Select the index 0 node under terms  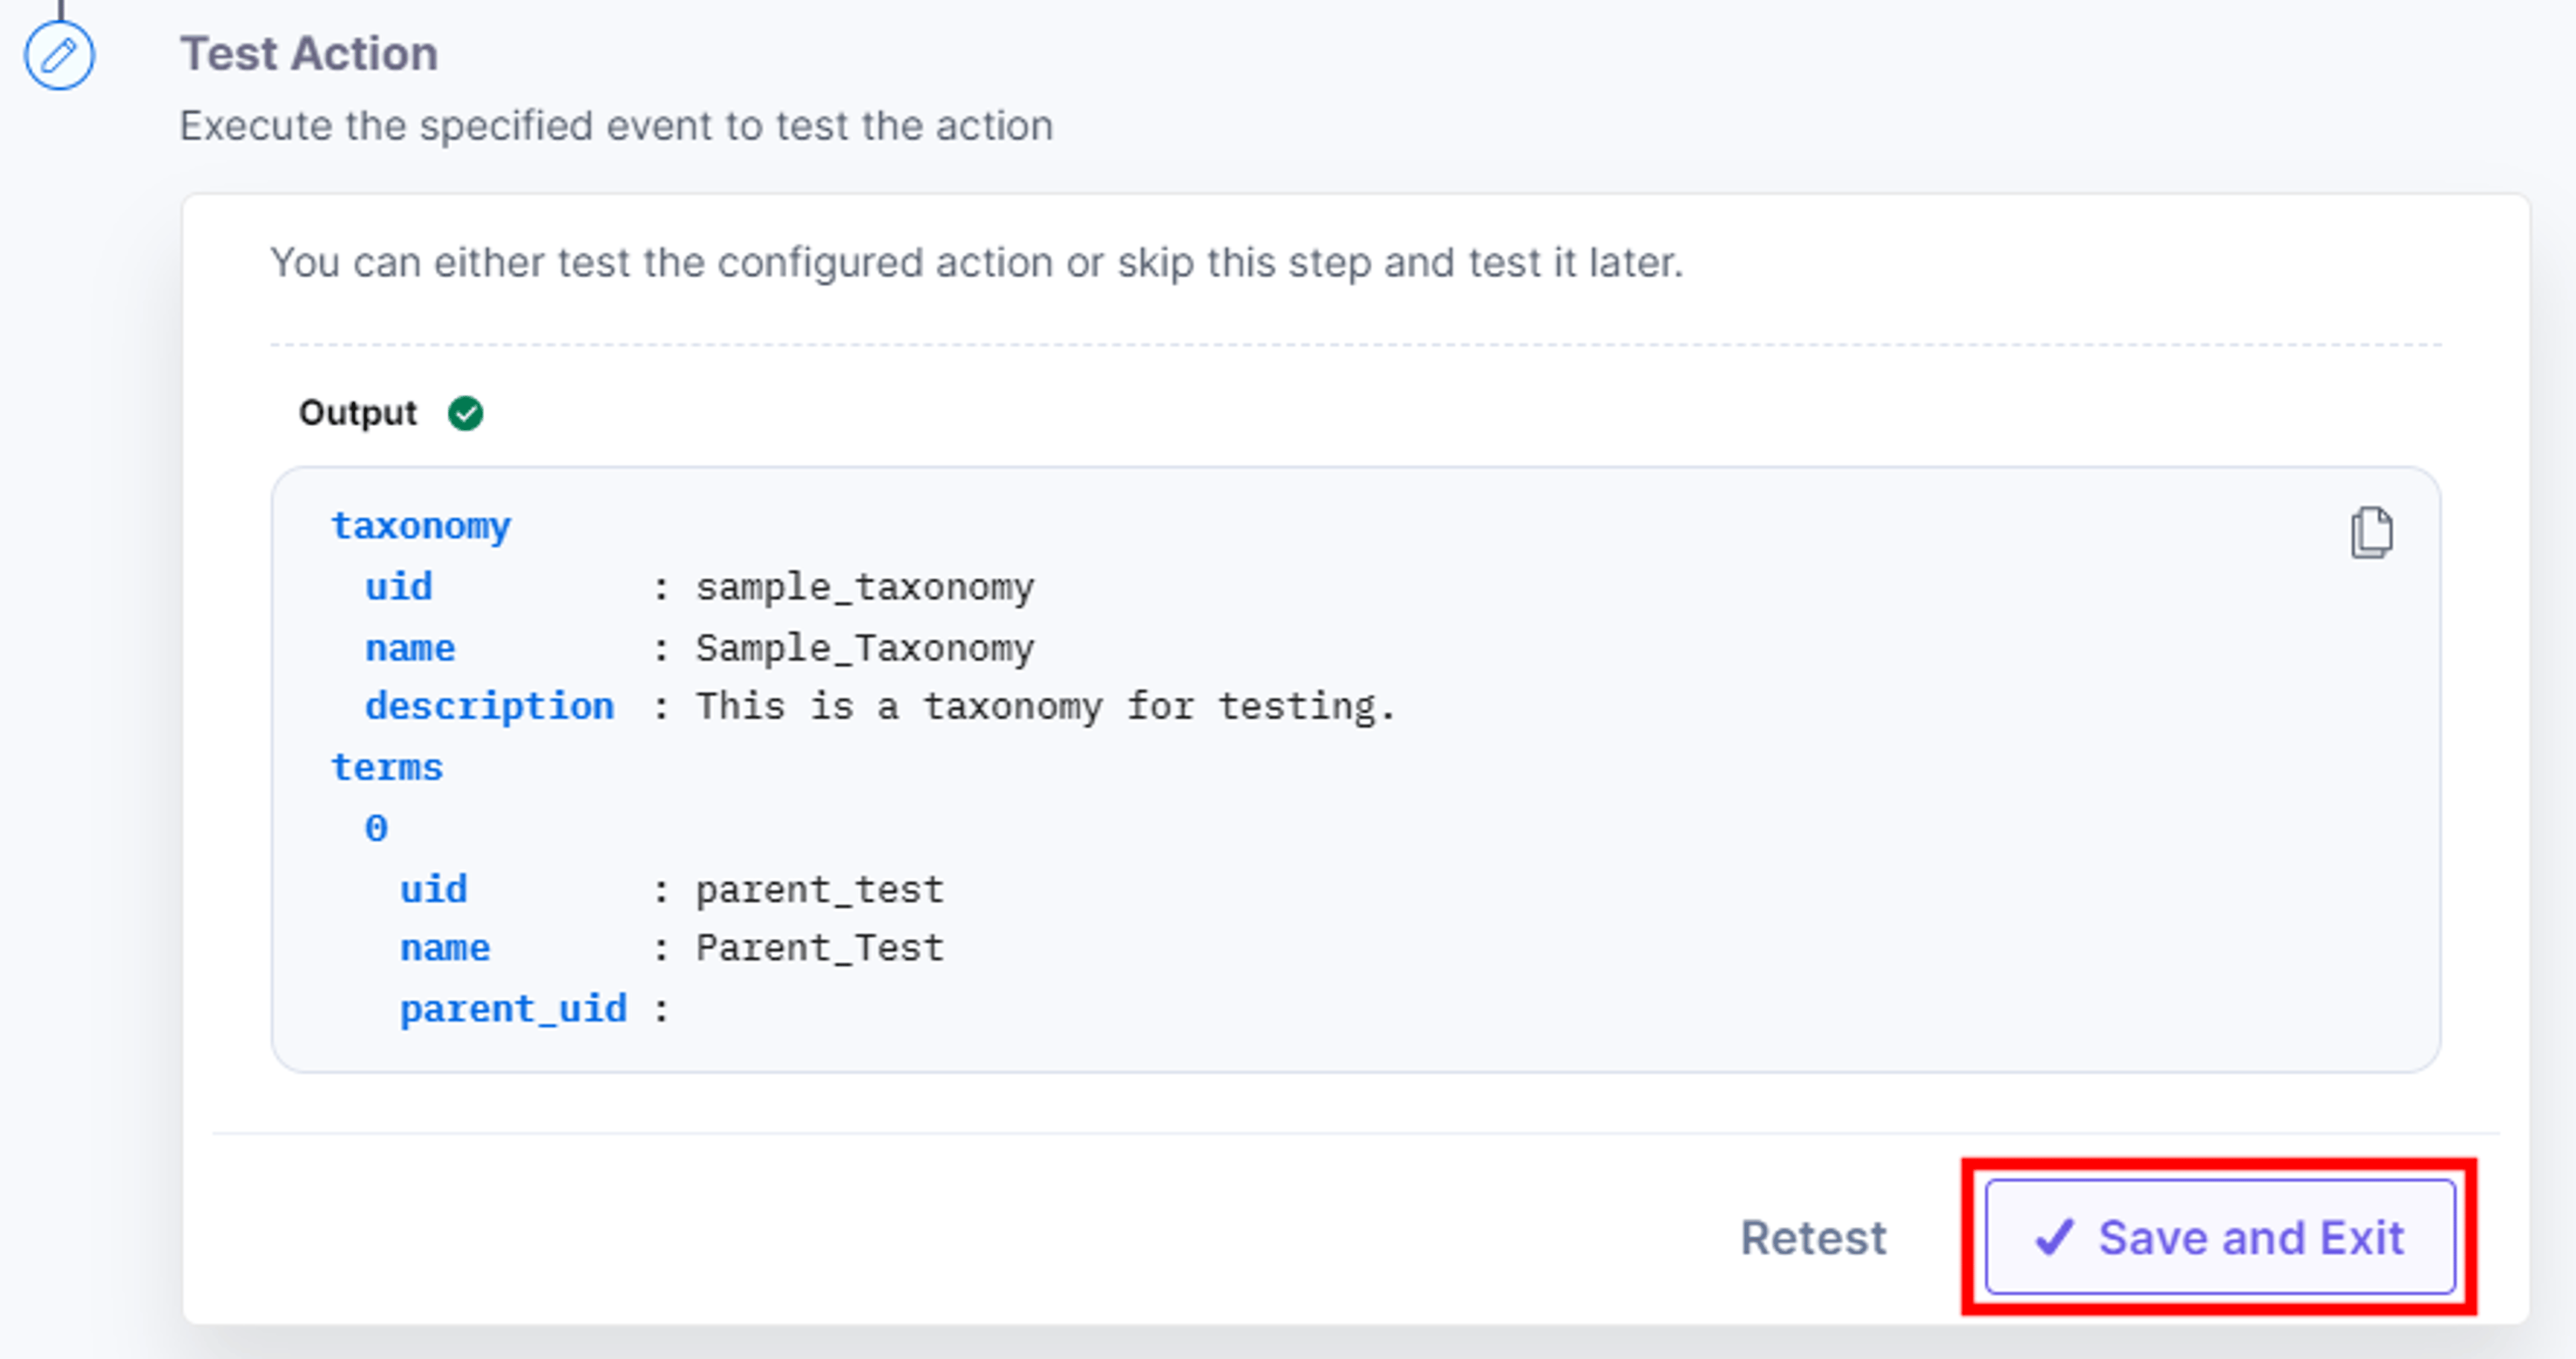376,828
